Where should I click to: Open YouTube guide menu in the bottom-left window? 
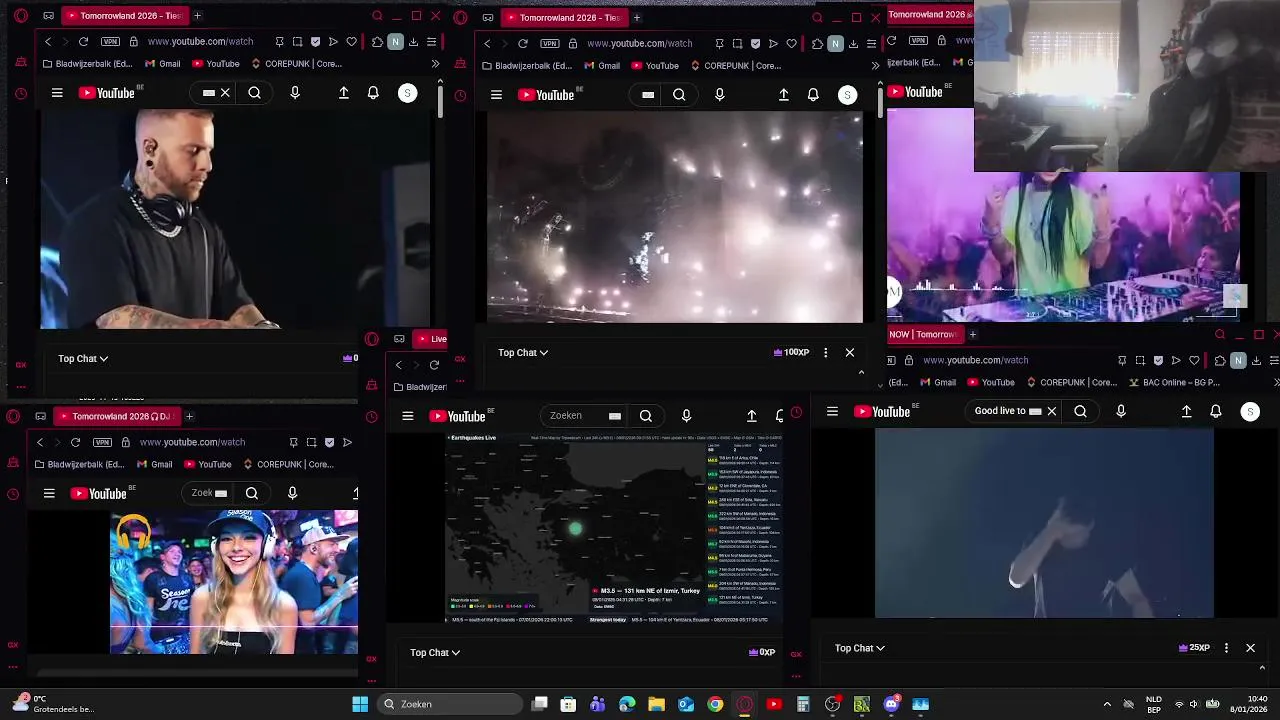49,493
